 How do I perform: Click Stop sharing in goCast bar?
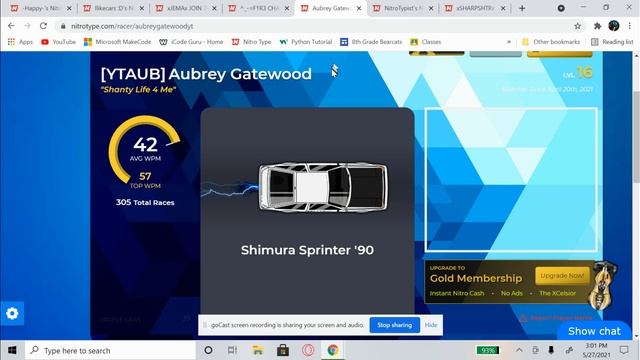pos(394,325)
